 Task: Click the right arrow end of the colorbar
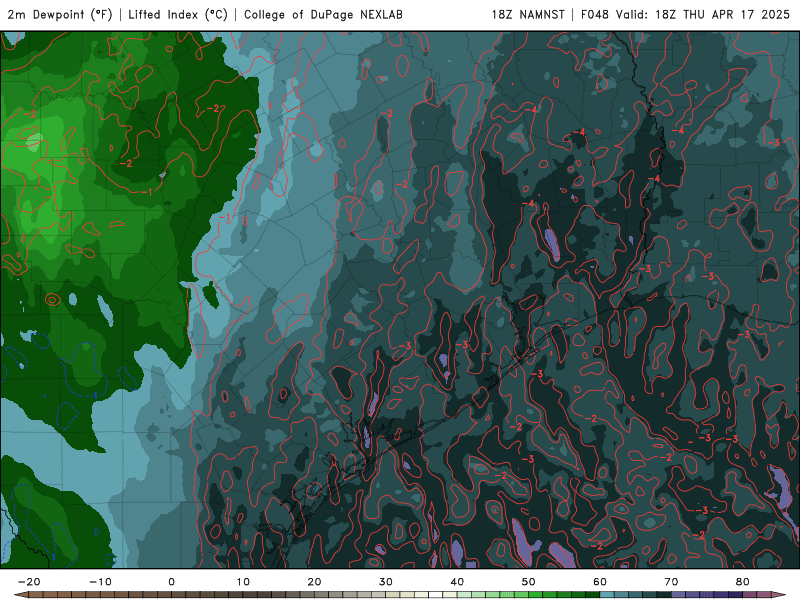coord(779,595)
